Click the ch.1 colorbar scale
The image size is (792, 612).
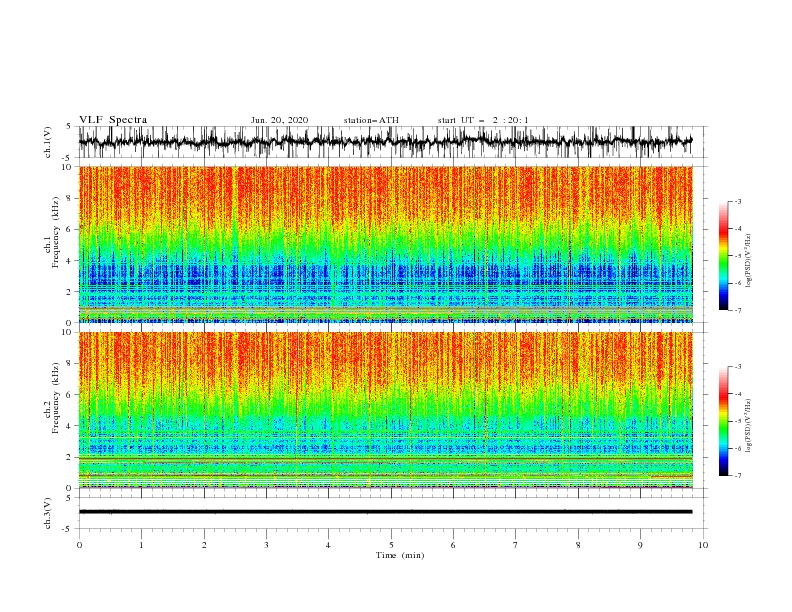tap(724, 256)
